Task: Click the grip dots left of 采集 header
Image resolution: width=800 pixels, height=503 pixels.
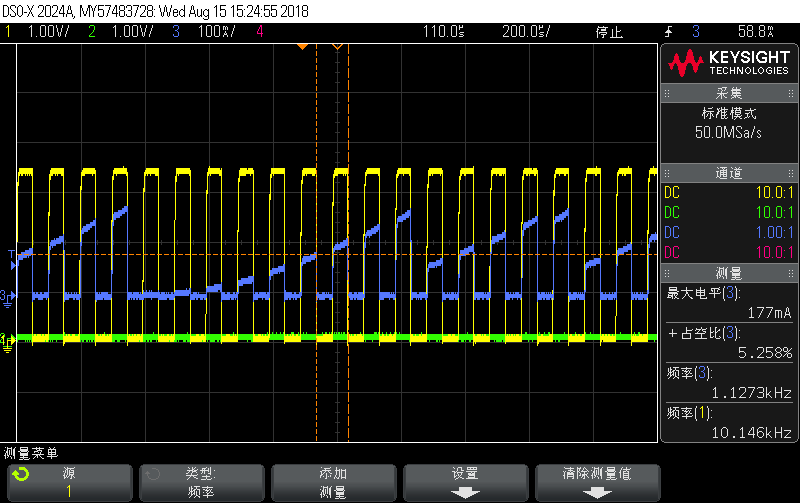Action: tap(667, 93)
